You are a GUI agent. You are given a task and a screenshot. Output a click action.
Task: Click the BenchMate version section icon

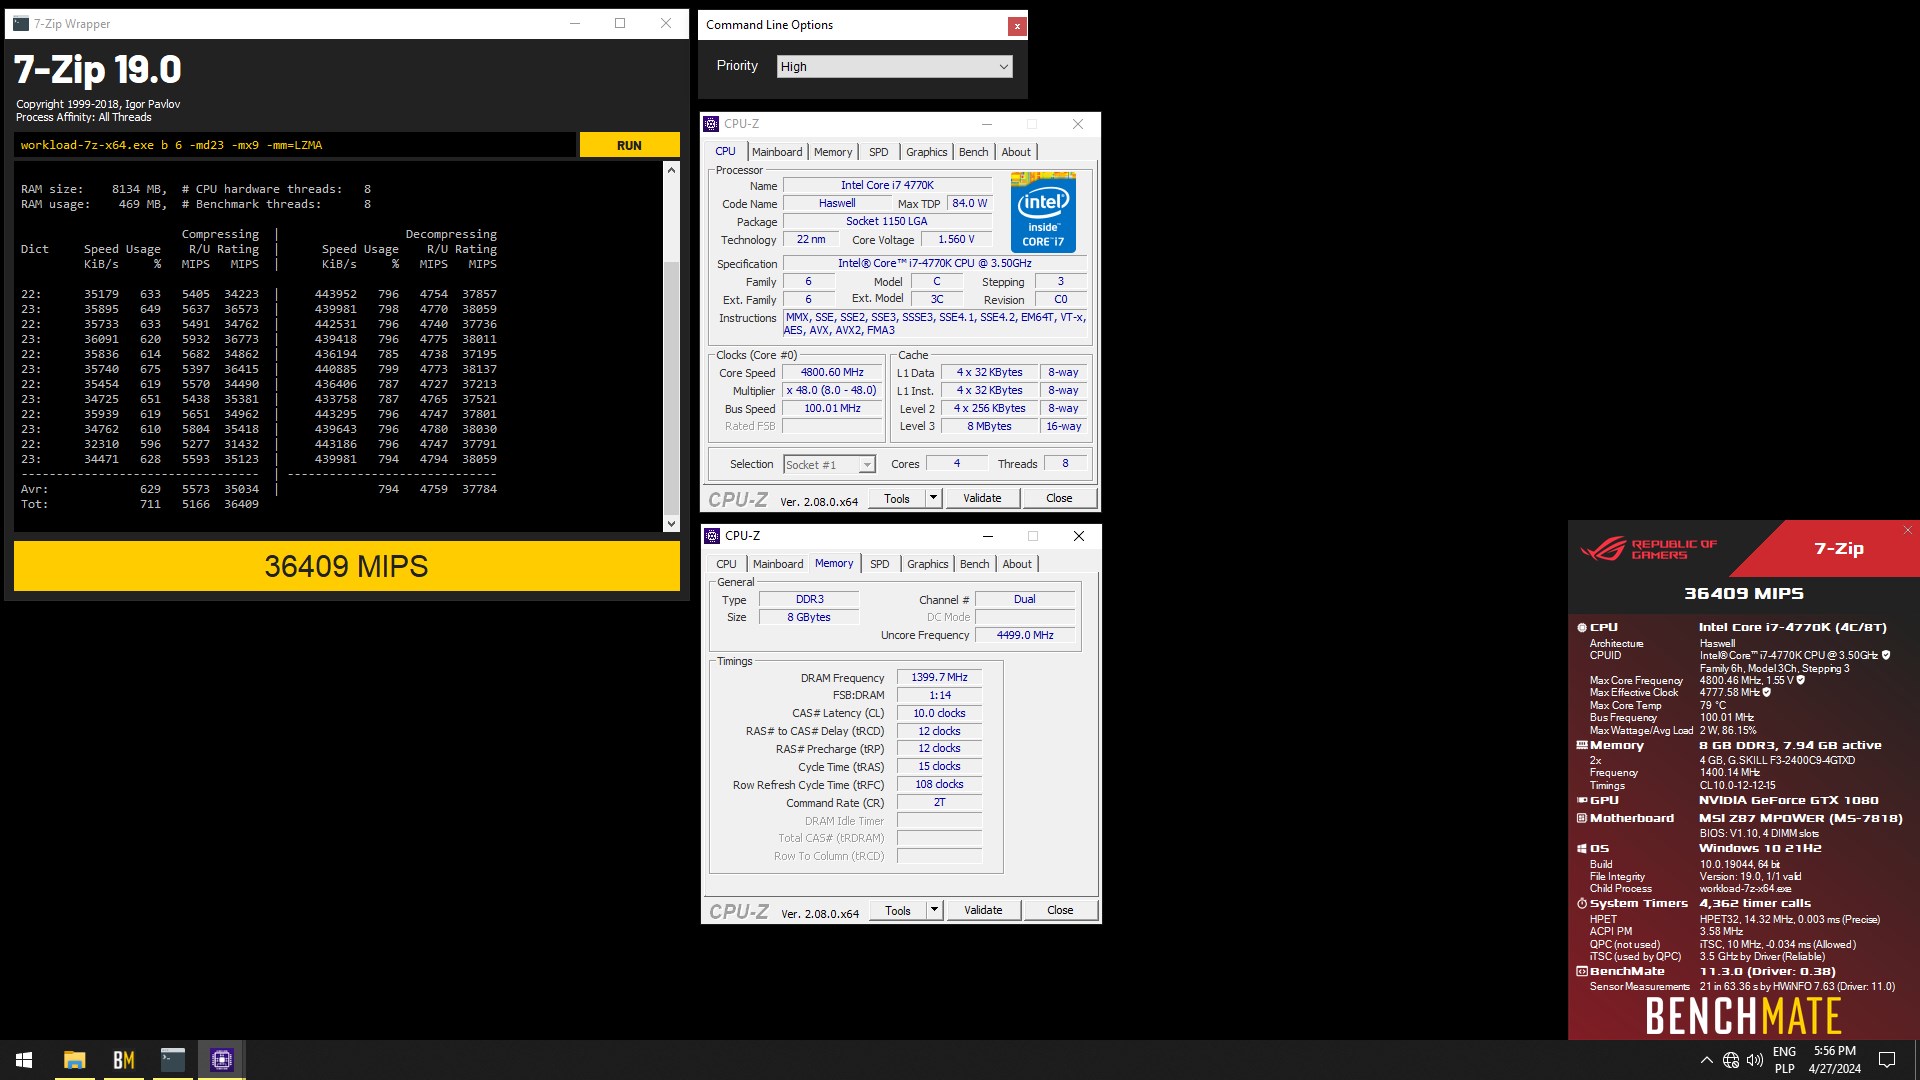[1582, 971]
